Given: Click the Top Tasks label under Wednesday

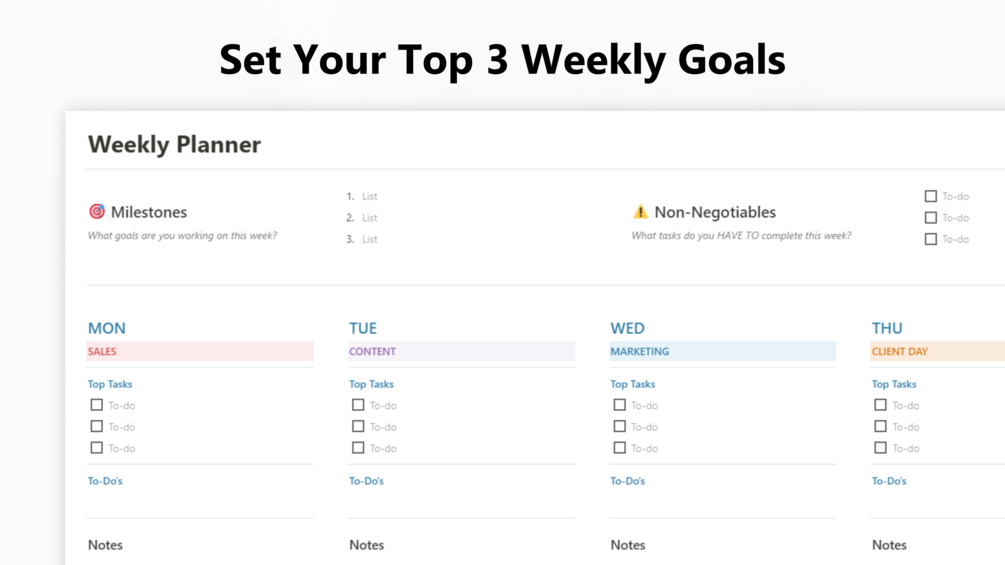Looking at the screenshot, I should point(632,384).
